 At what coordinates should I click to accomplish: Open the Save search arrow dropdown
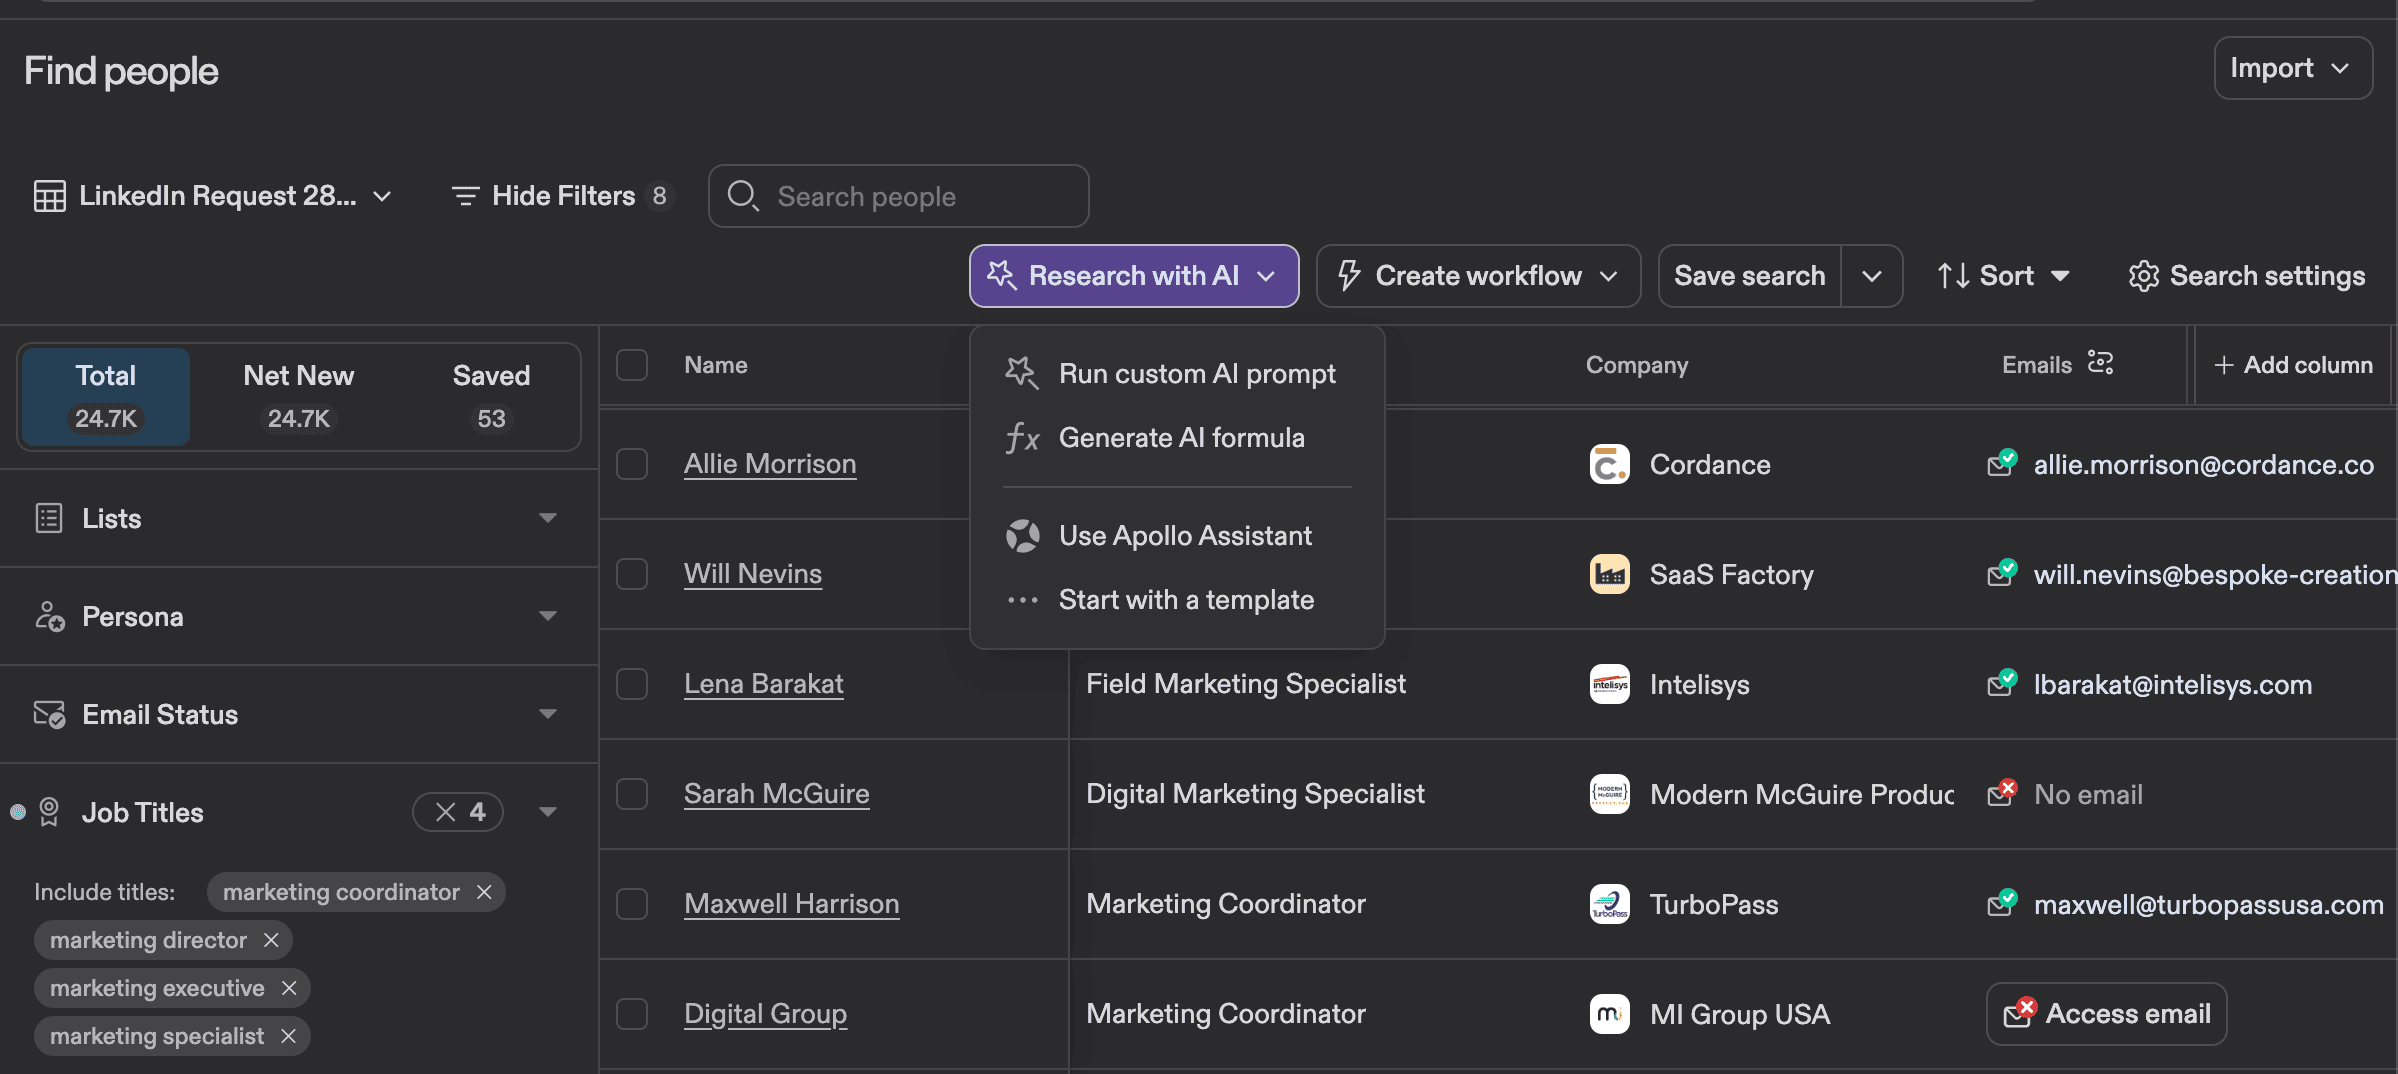pos(1872,276)
